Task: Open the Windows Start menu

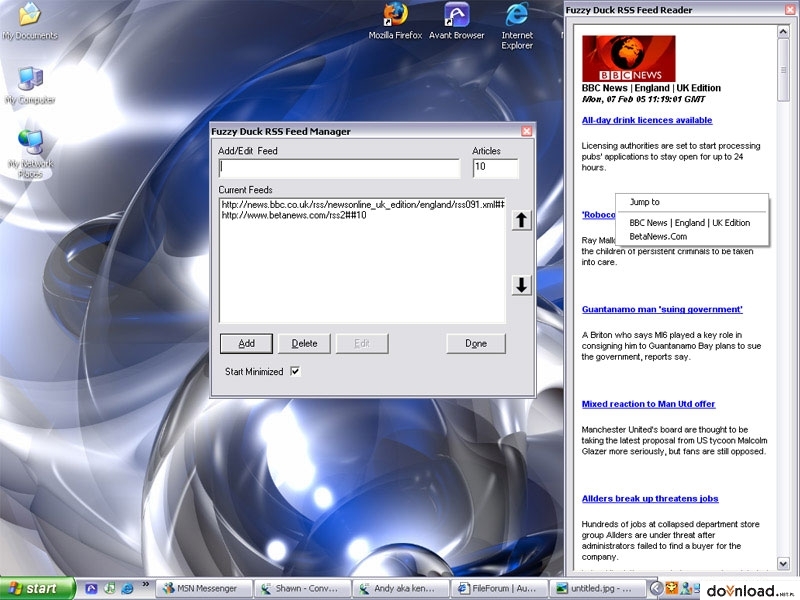Action: (37, 589)
